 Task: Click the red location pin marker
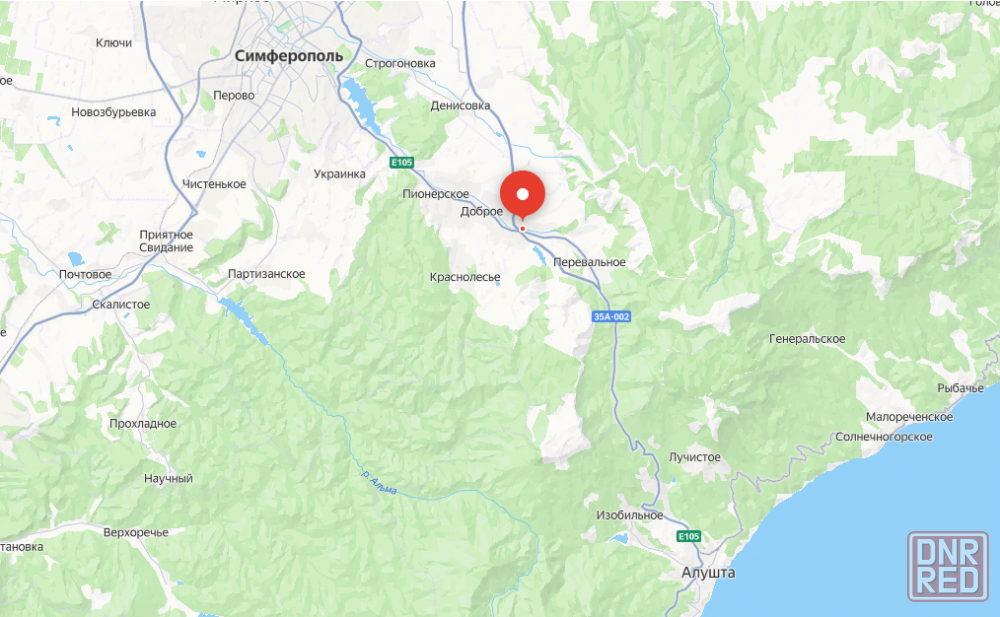tap(522, 195)
